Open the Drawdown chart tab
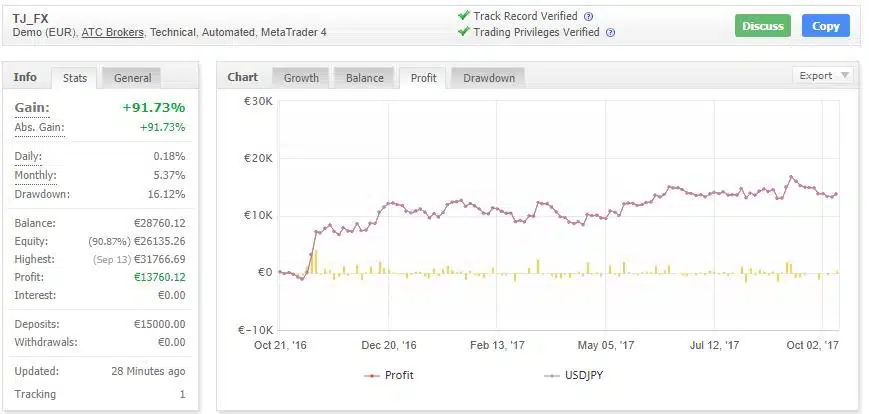 click(488, 78)
